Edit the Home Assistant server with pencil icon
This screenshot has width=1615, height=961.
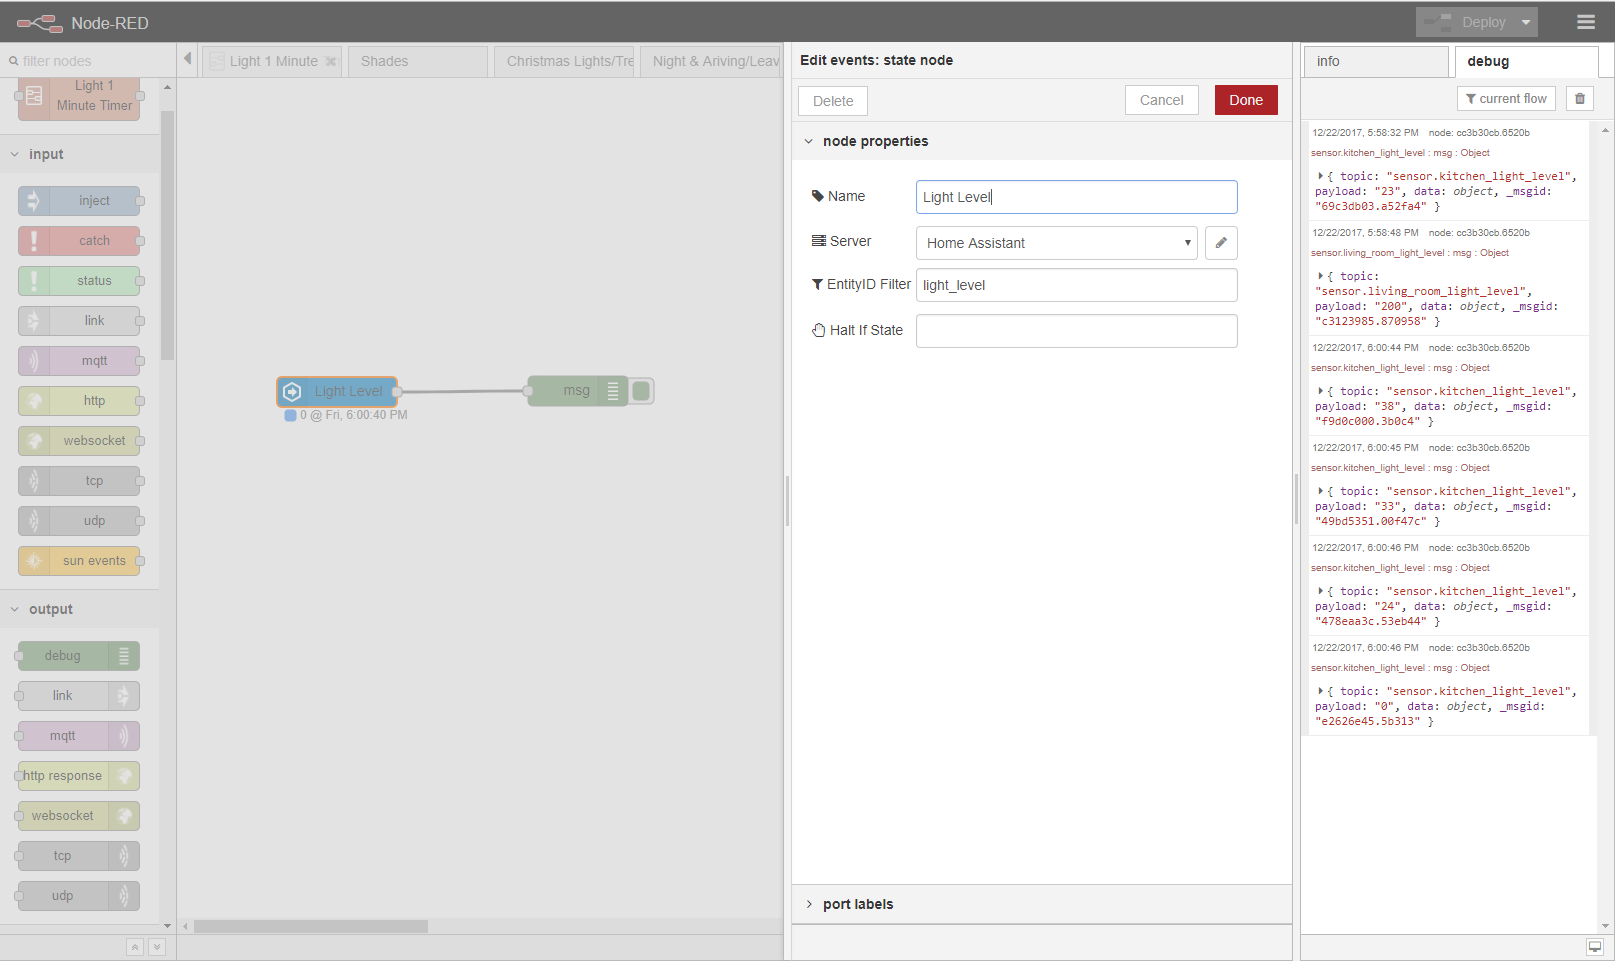[1221, 242]
